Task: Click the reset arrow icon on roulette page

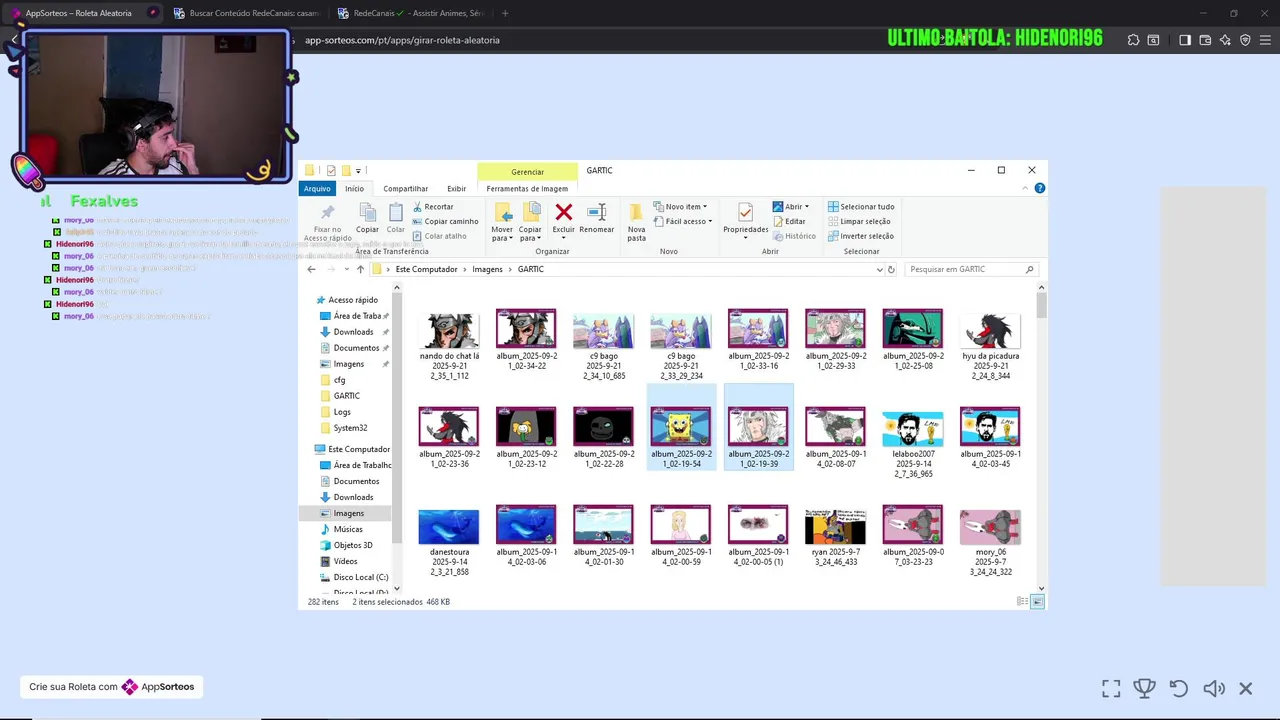Action: pos(1179,688)
